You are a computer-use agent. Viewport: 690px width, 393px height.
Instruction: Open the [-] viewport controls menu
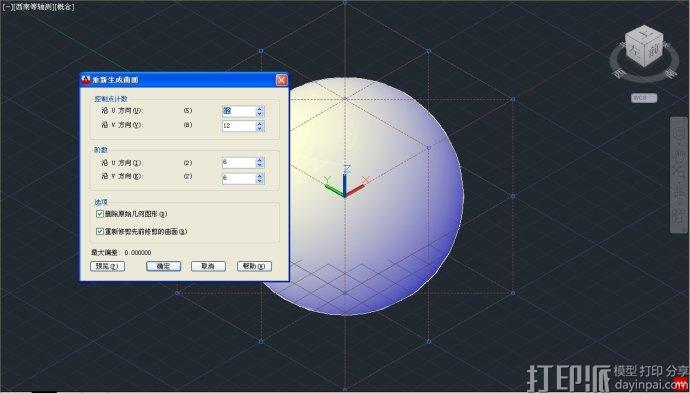point(8,7)
